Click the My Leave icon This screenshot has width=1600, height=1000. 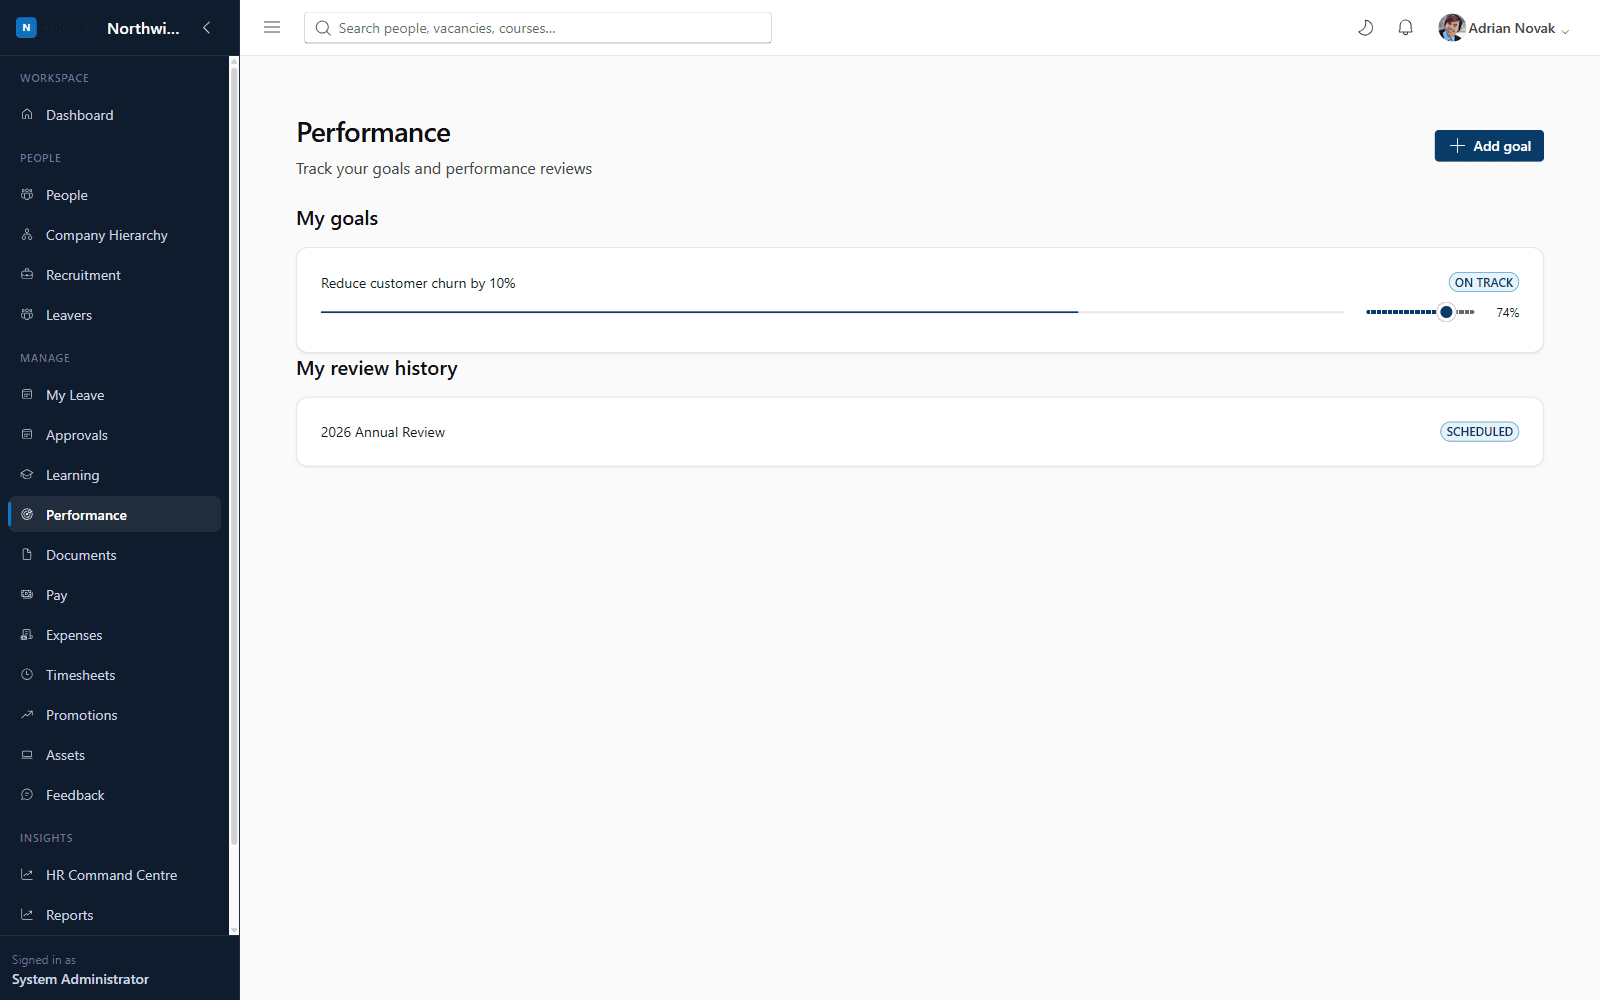[x=27, y=395]
